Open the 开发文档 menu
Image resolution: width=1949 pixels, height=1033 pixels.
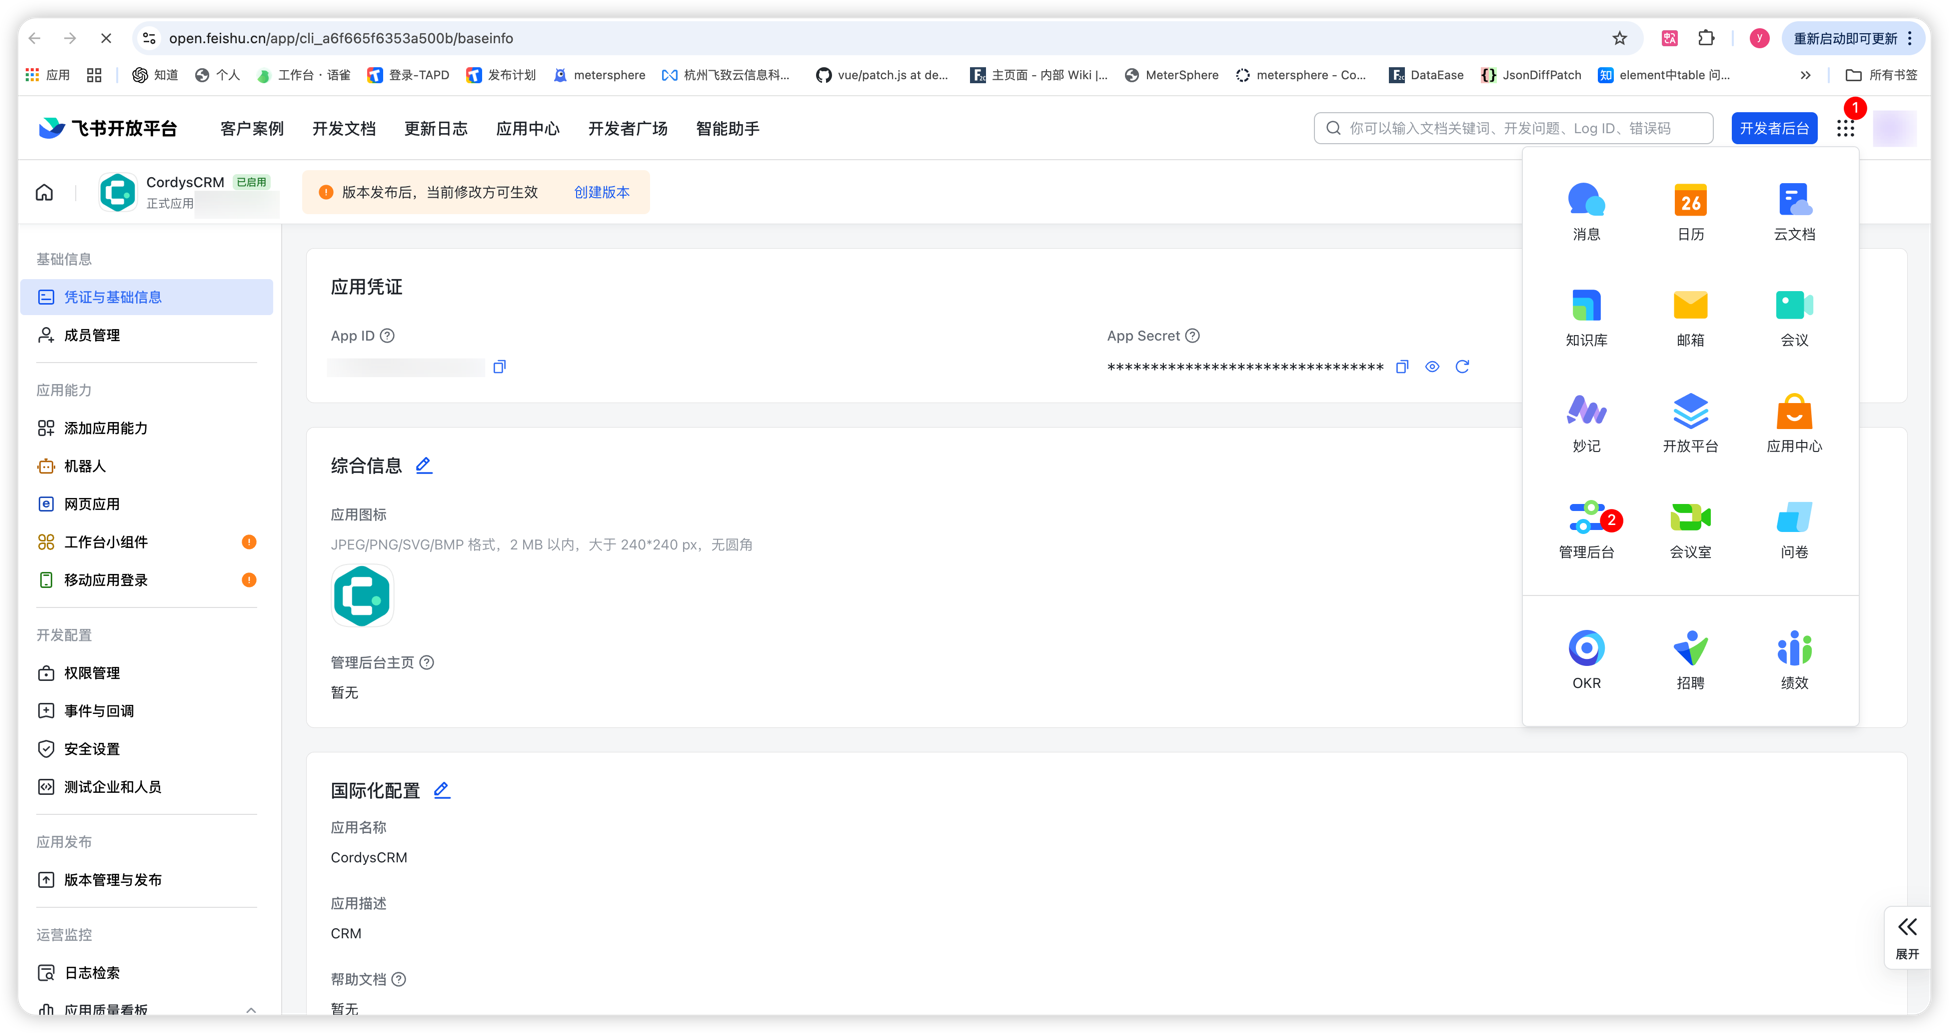pyautogui.click(x=343, y=129)
